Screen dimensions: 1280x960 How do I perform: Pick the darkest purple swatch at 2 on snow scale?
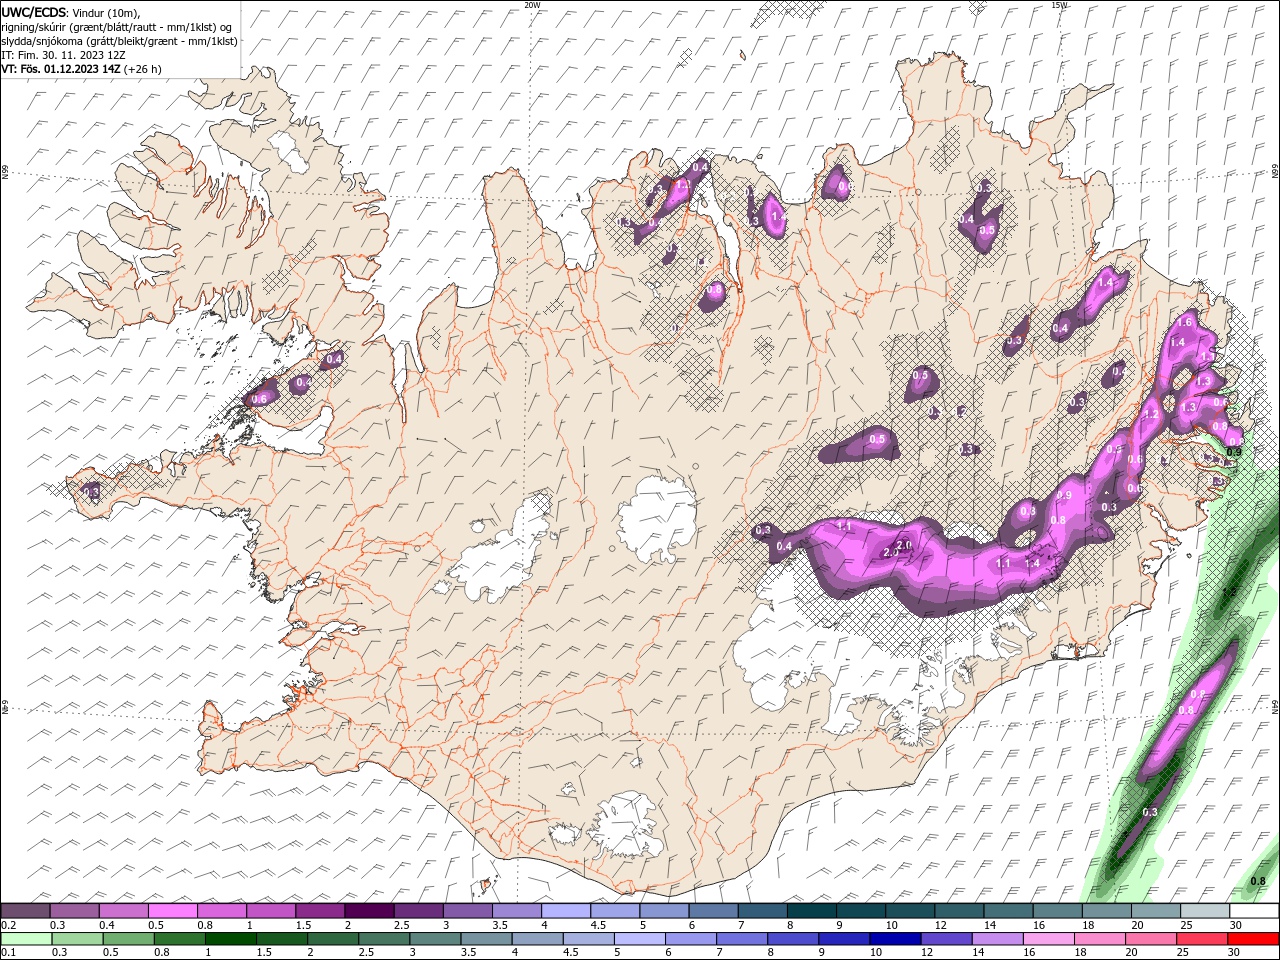(368, 911)
